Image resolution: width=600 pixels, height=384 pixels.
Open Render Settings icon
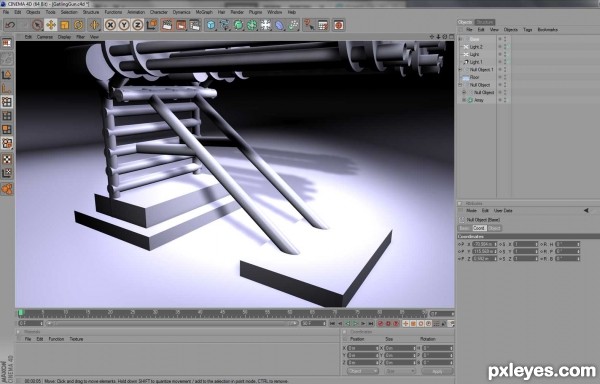[195, 25]
